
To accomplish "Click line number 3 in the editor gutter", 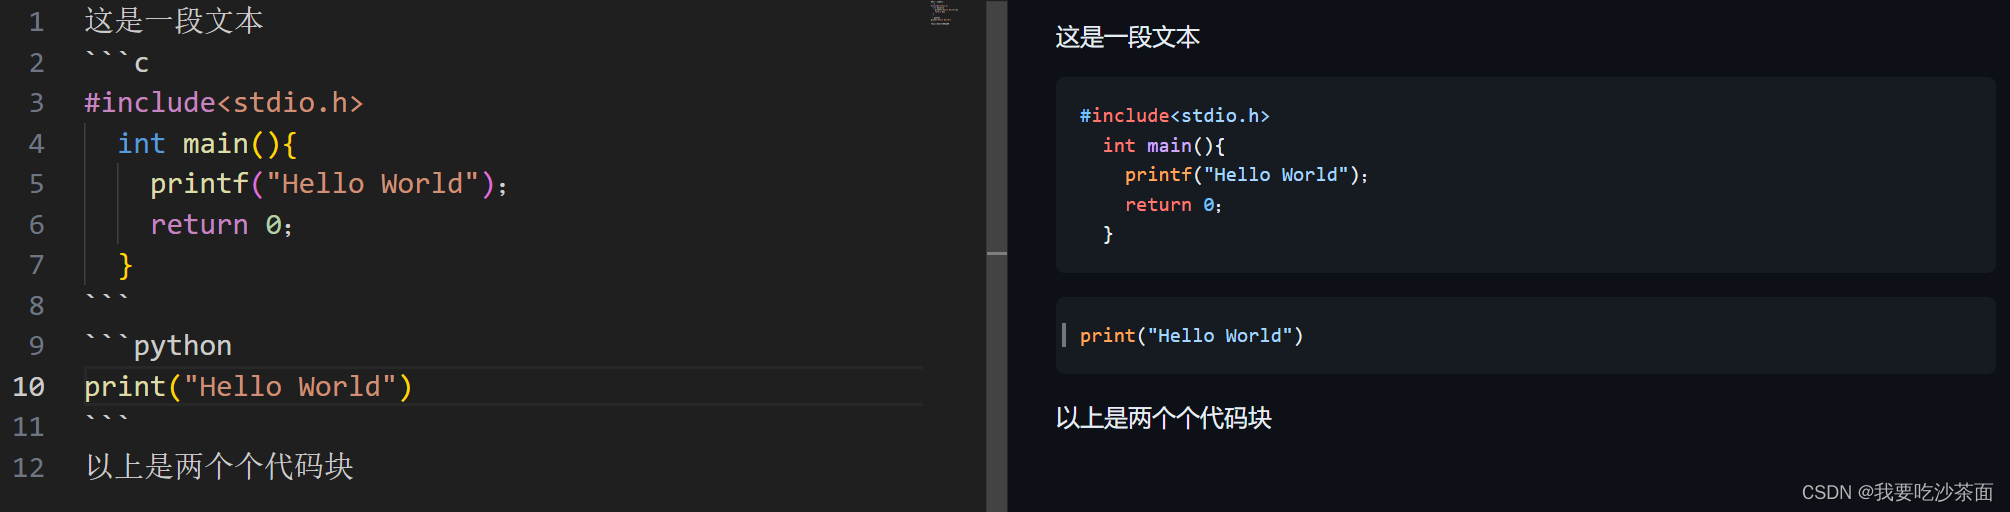I will tap(36, 103).
